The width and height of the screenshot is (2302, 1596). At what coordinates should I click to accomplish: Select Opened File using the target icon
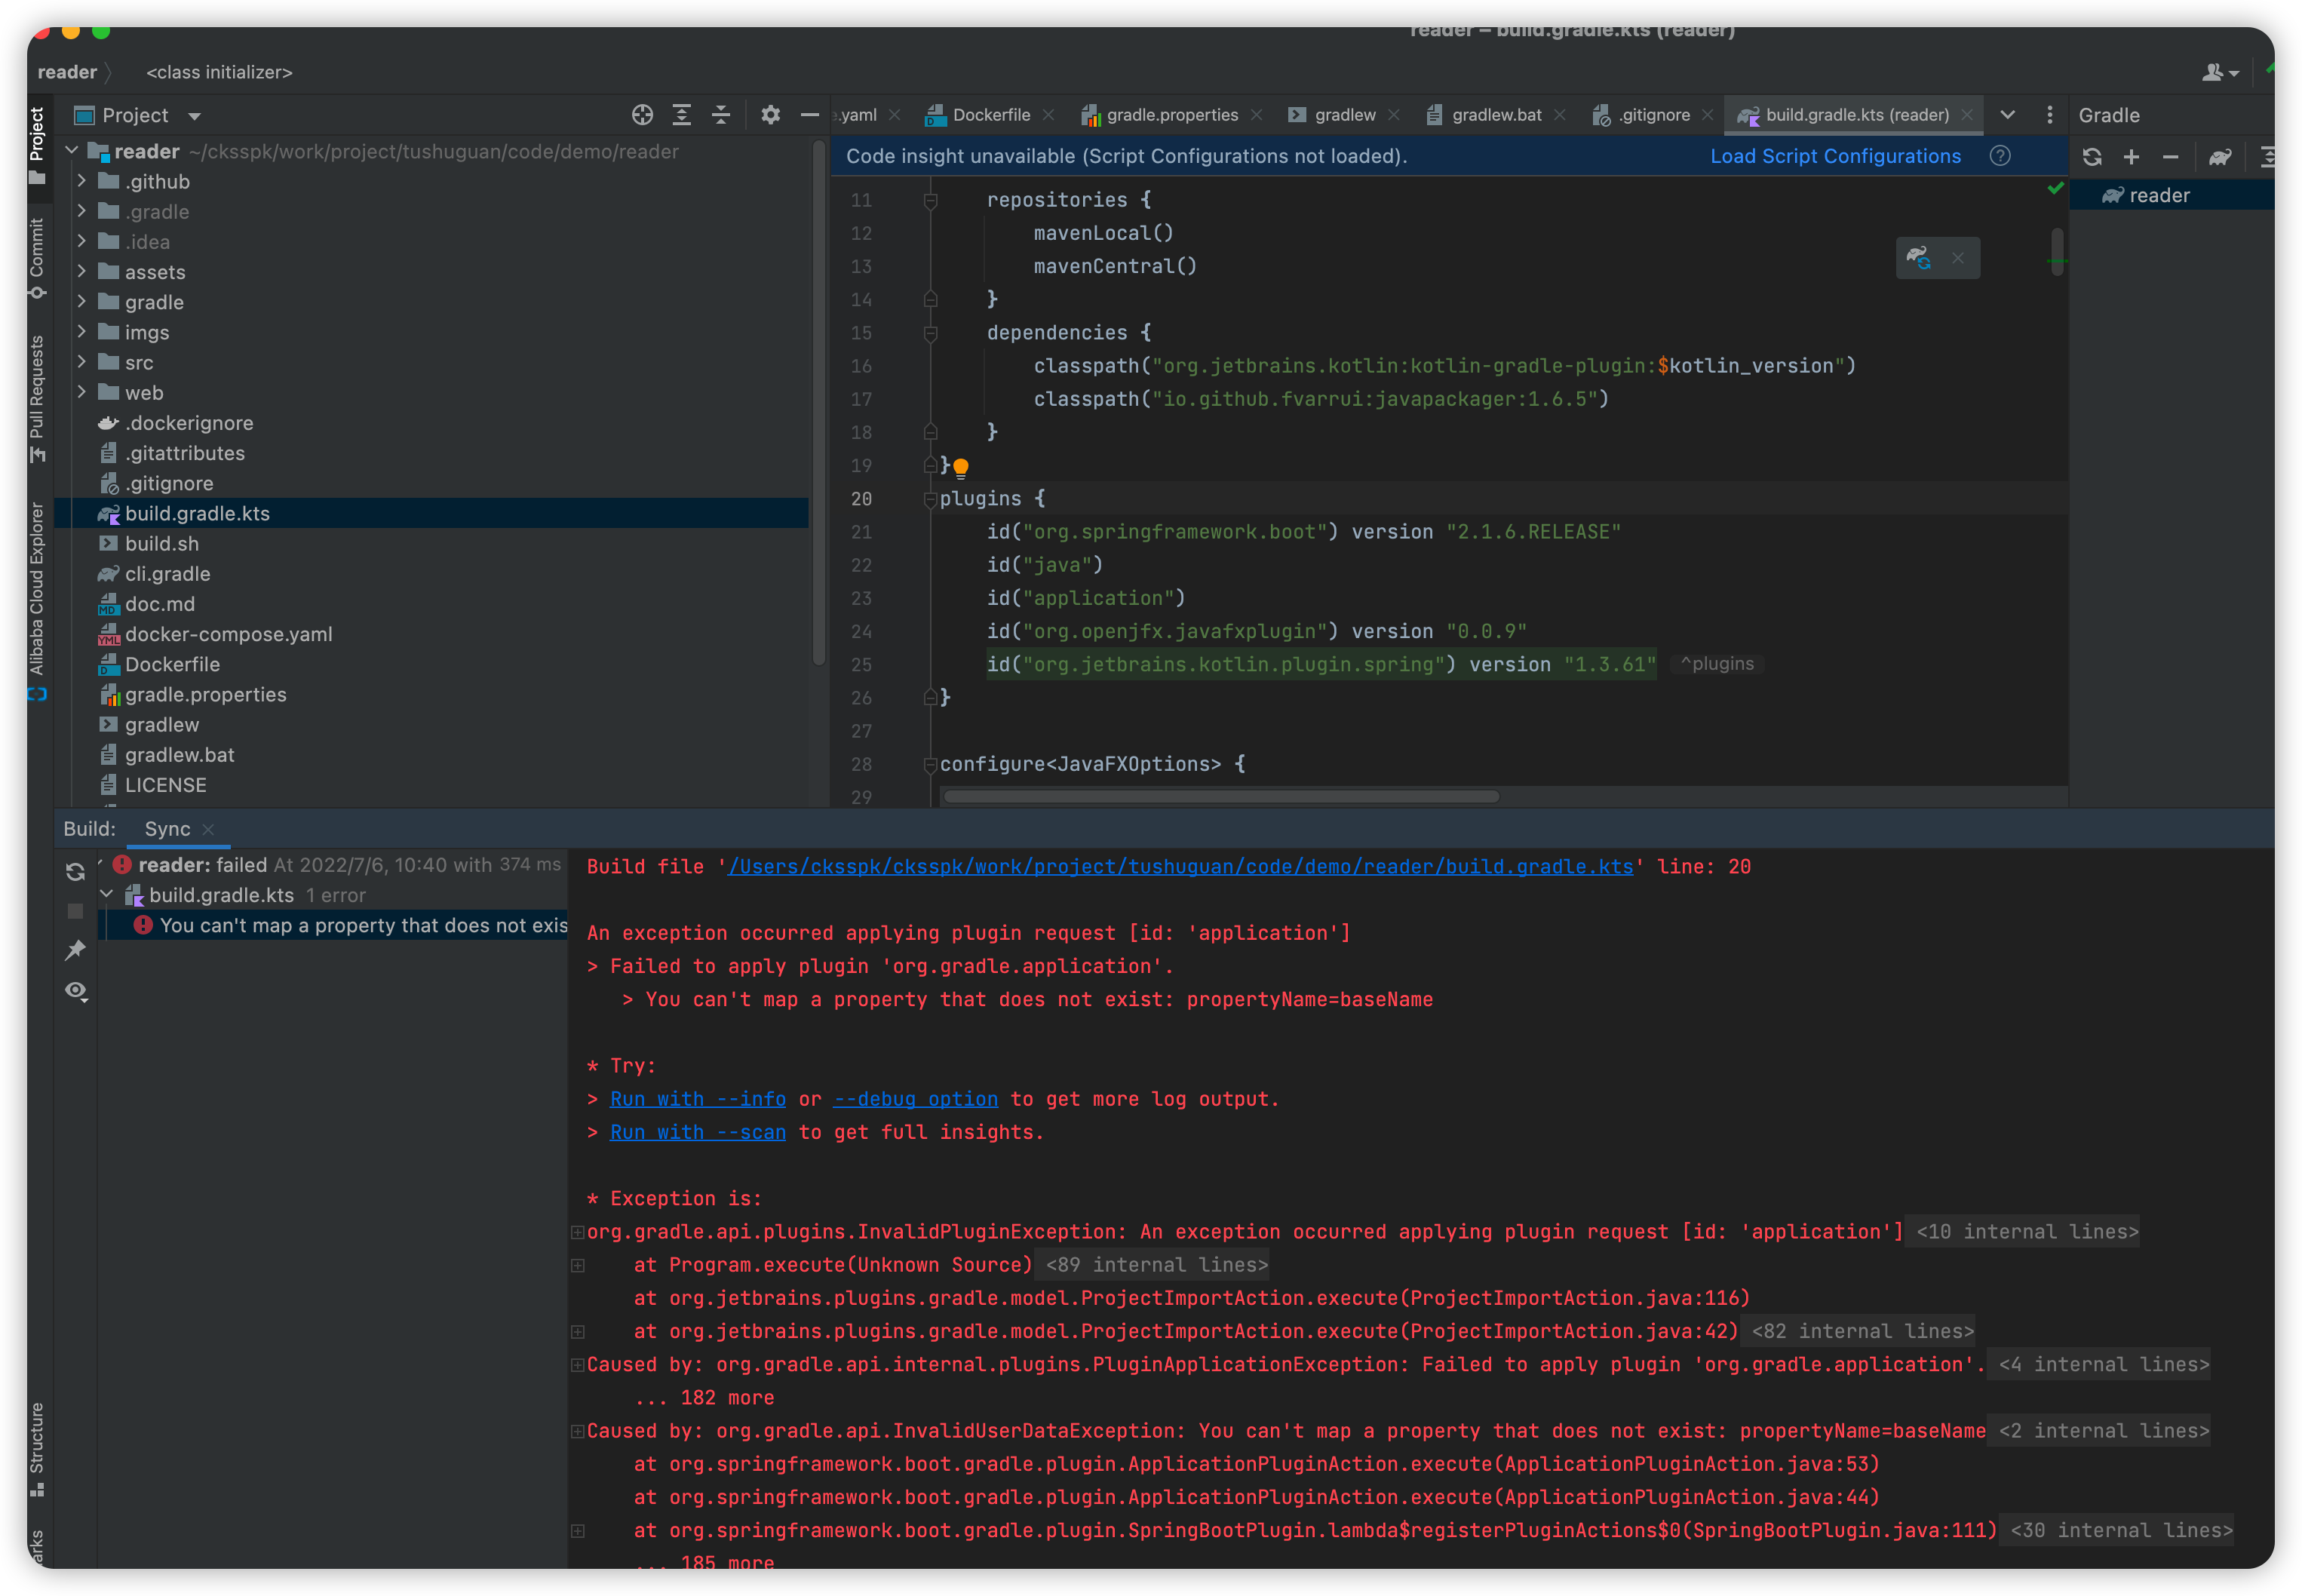click(641, 114)
